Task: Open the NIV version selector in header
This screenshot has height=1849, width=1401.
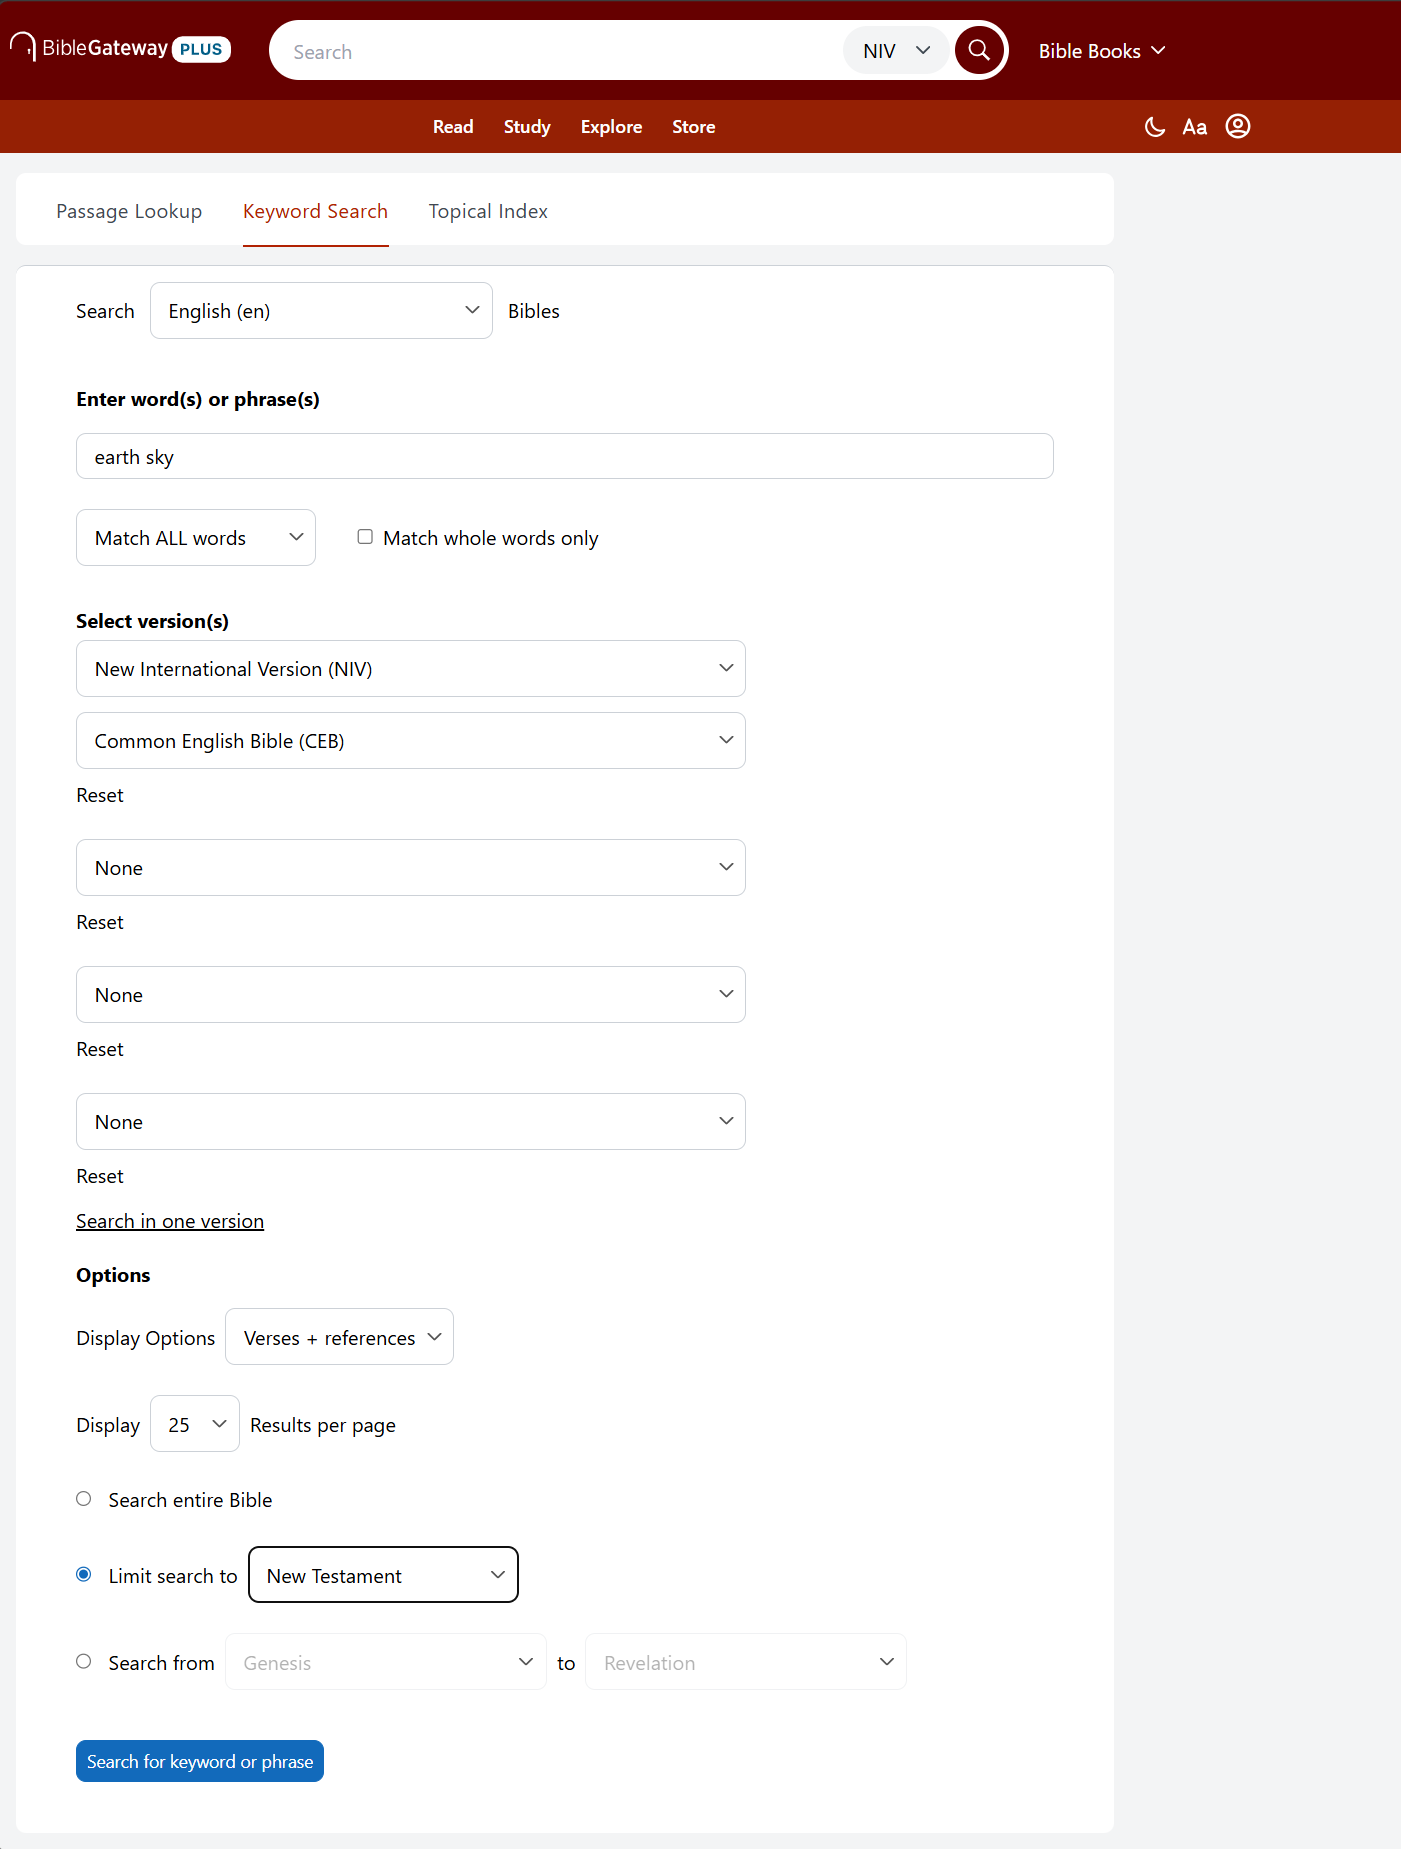Action: [896, 51]
